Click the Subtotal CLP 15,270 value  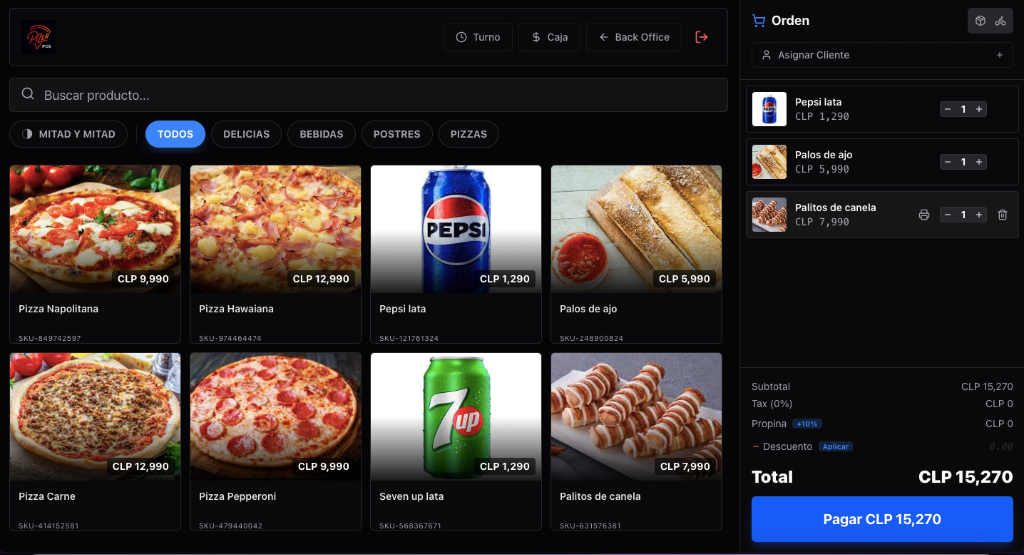tap(987, 387)
